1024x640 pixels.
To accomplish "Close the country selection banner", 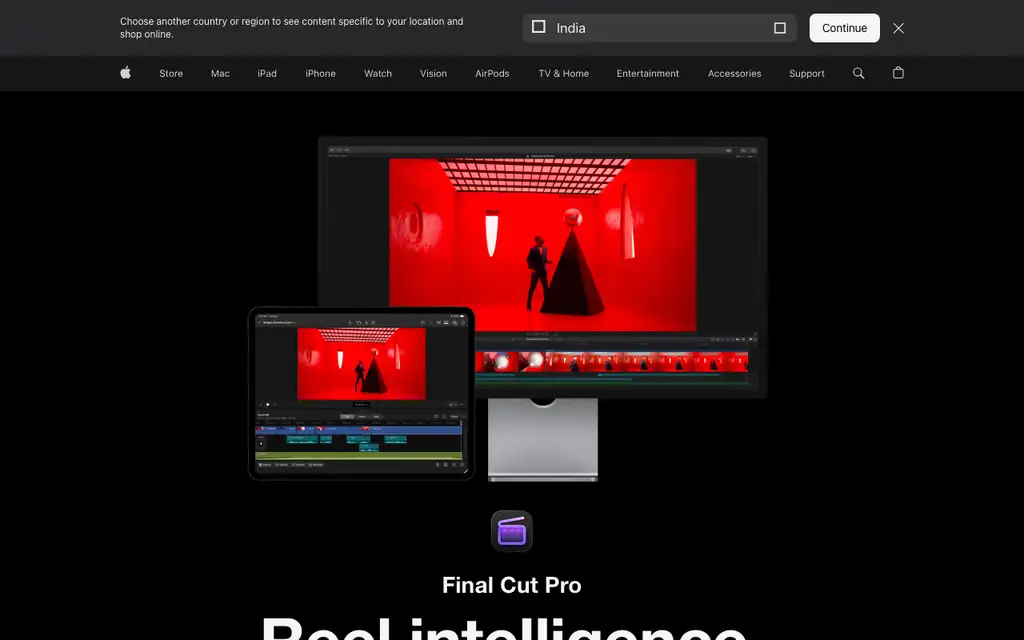I will [898, 28].
